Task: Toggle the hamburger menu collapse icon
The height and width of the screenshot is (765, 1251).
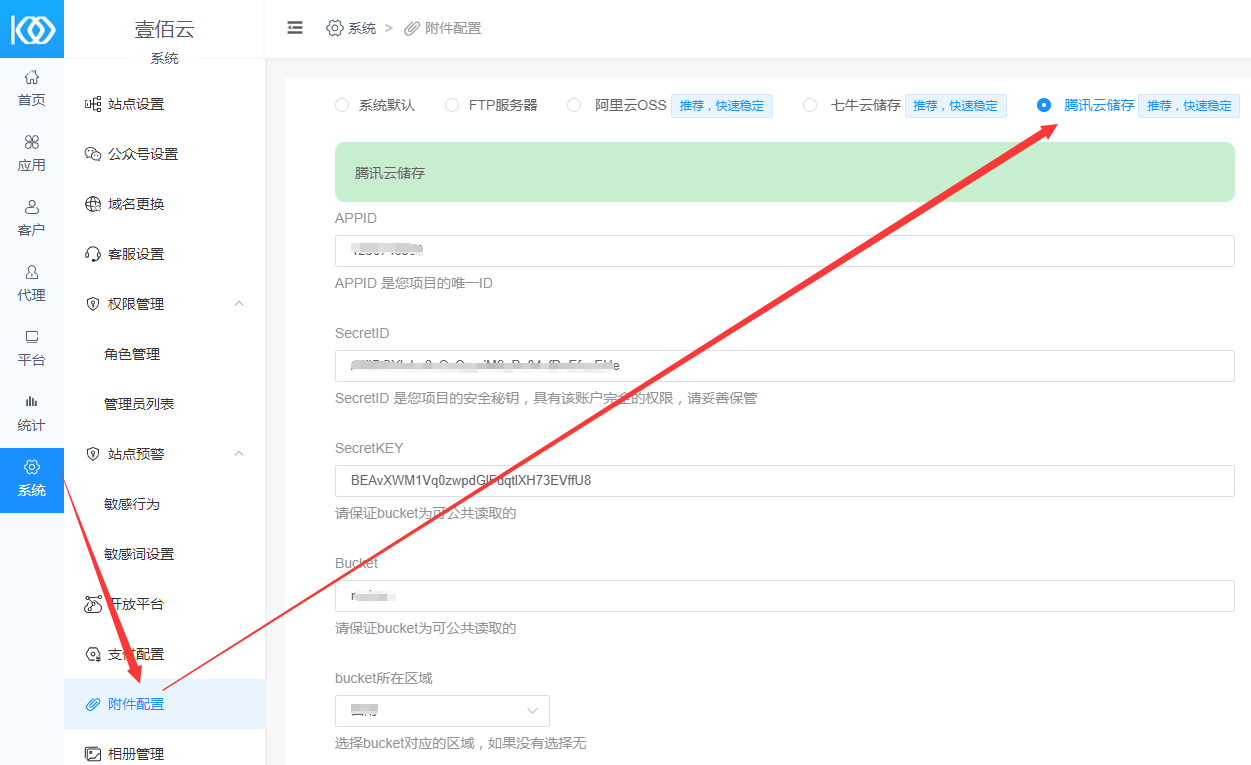Action: click(x=295, y=28)
